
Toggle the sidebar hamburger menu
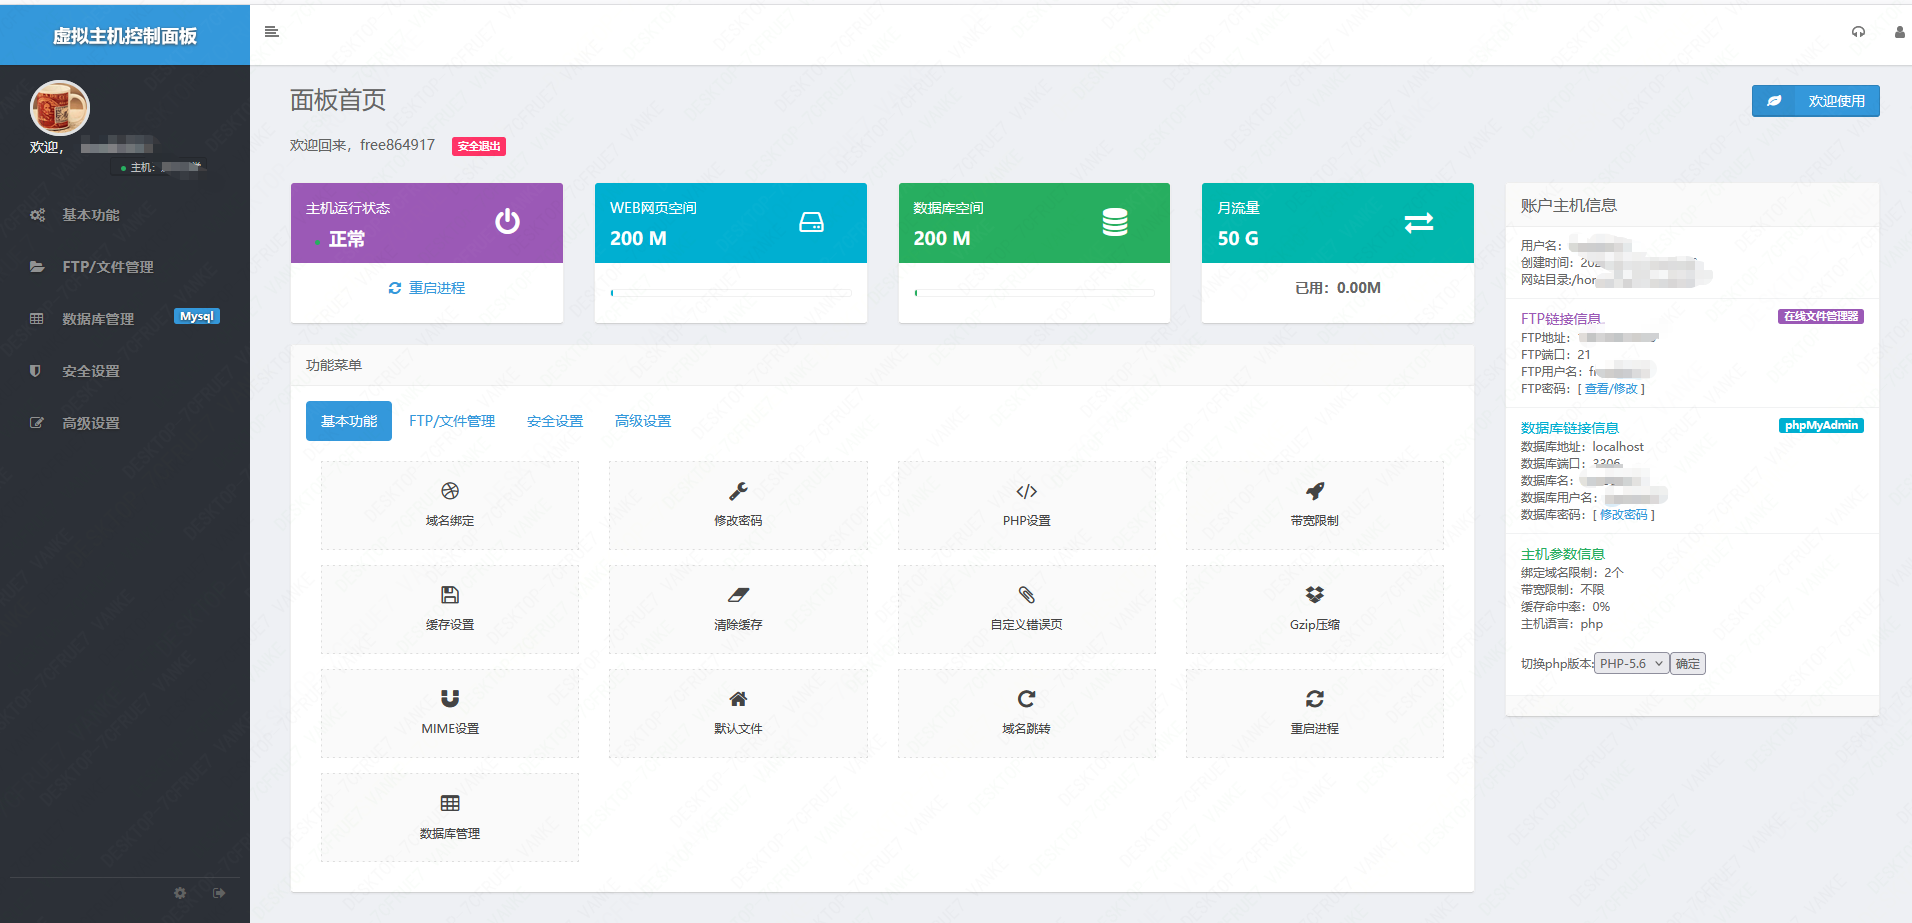[x=271, y=32]
